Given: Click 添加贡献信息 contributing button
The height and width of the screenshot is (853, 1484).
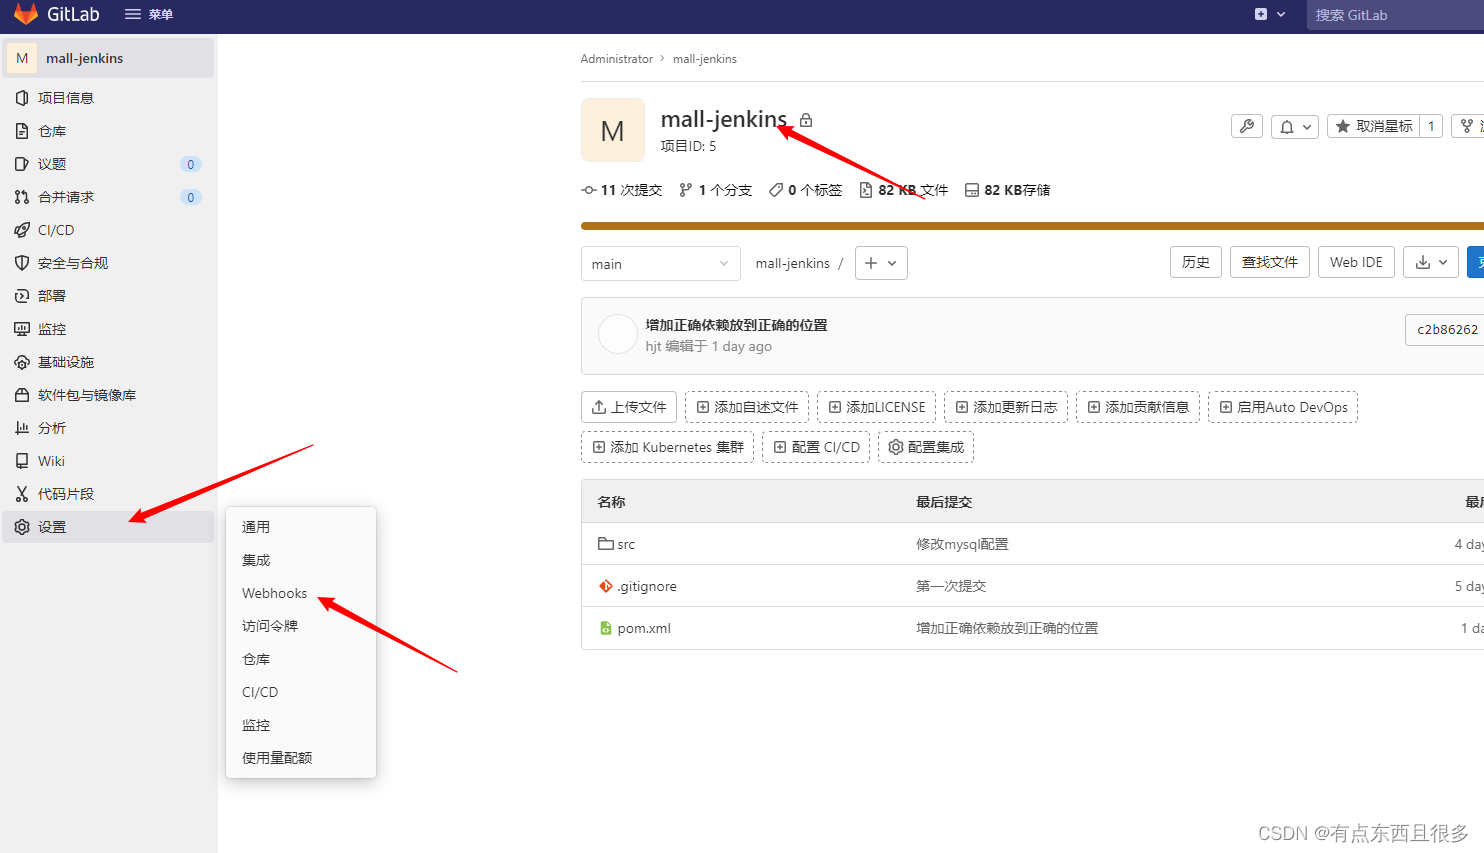Looking at the screenshot, I should [1138, 407].
